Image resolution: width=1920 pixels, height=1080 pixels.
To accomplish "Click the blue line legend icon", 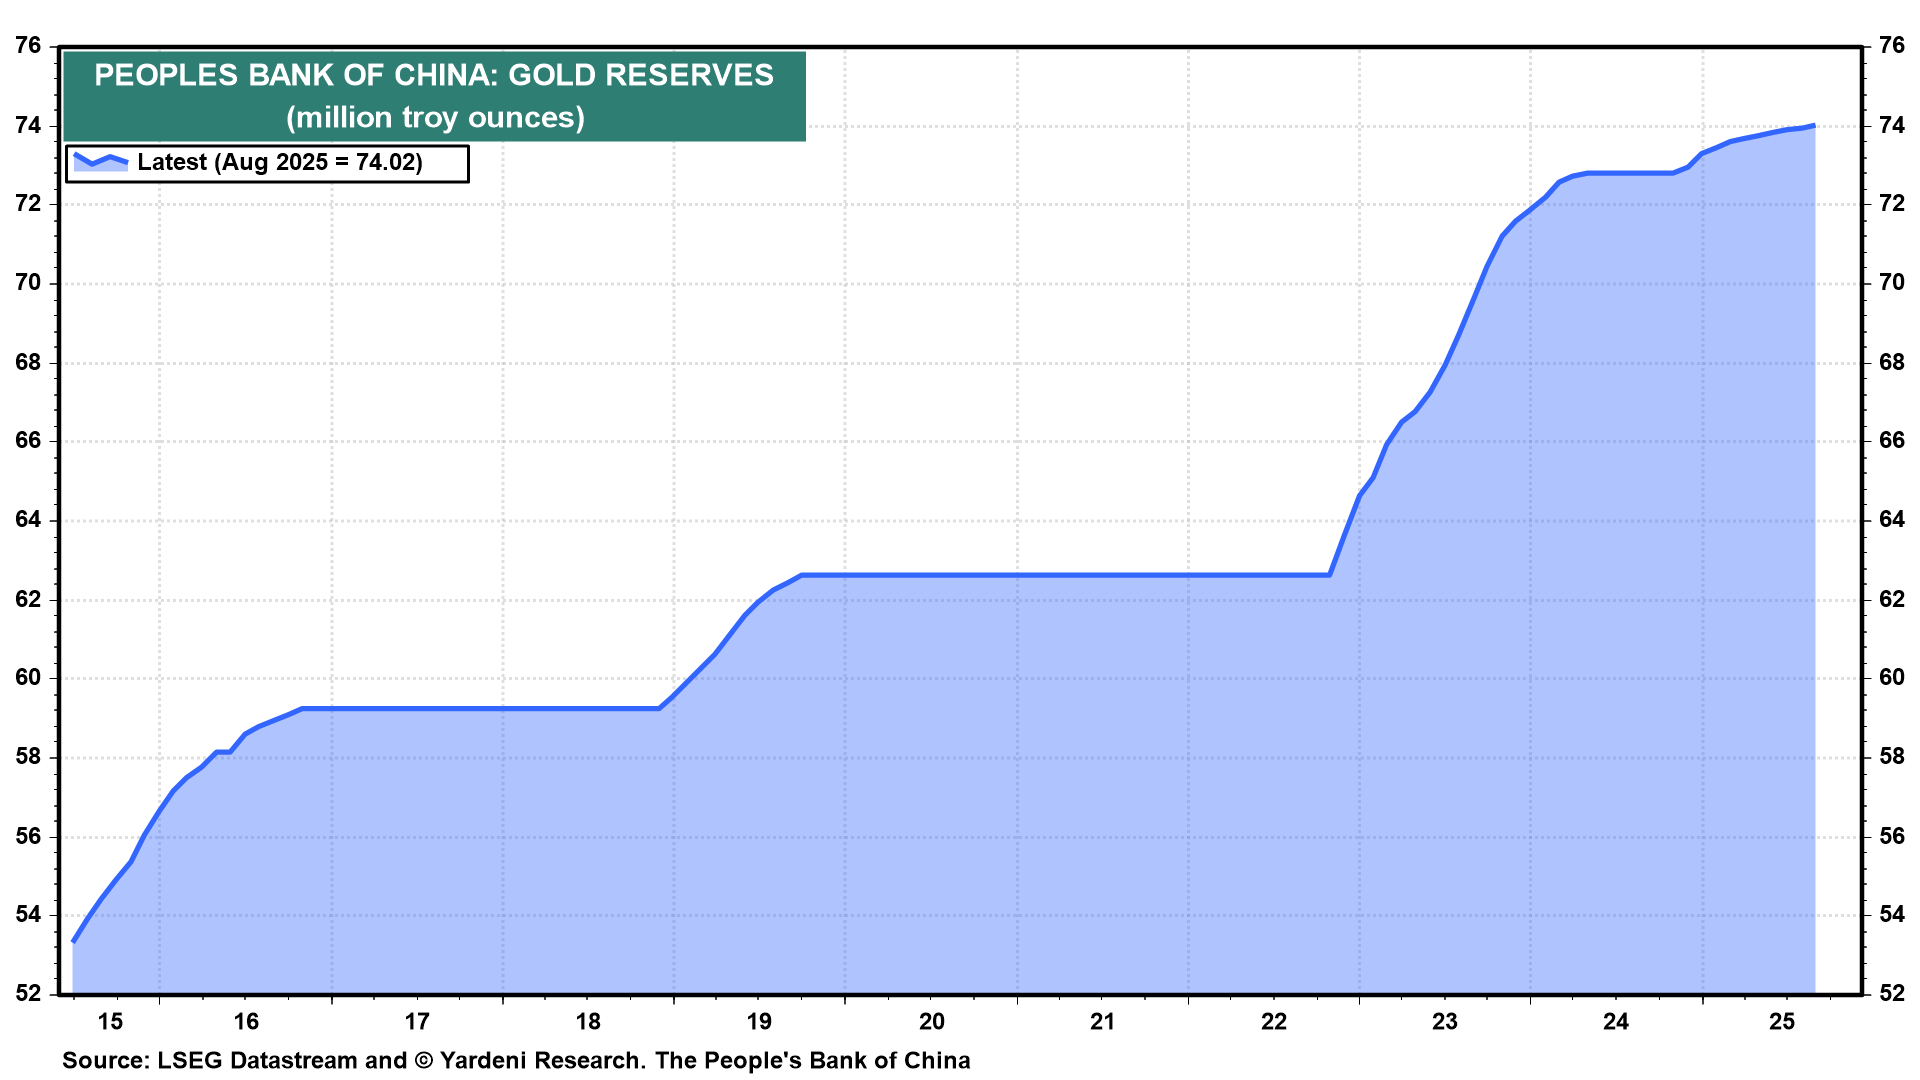I will pos(101,161).
